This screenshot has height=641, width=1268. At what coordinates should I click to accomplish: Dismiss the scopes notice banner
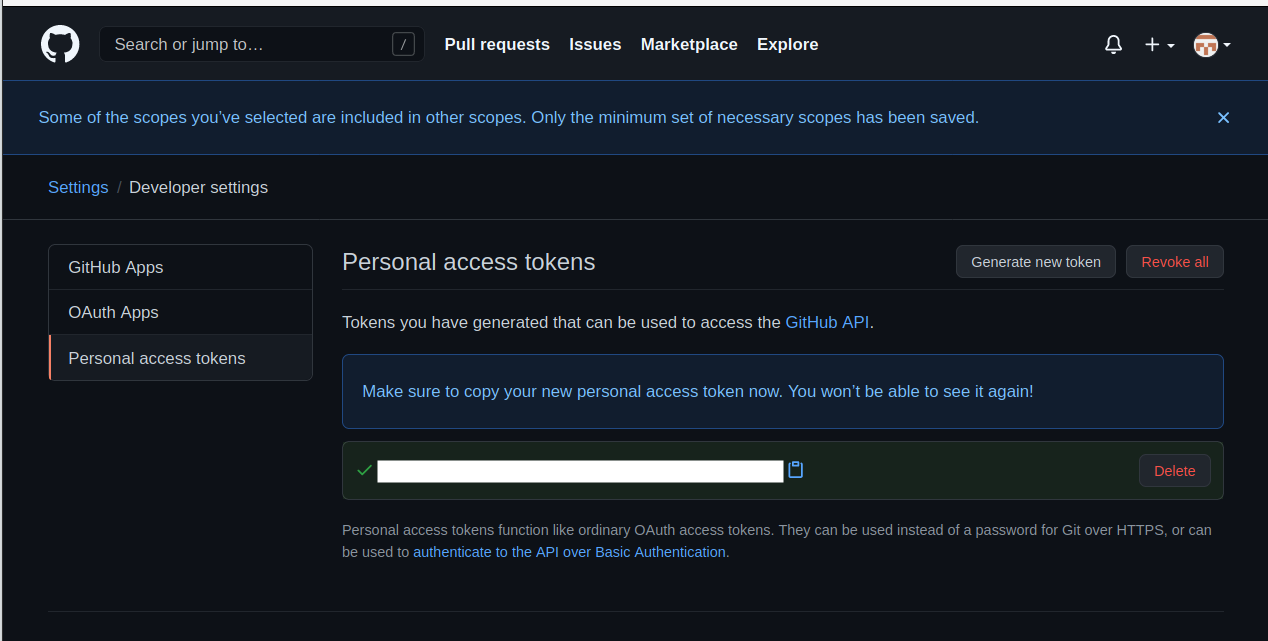pyautogui.click(x=1223, y=118)
